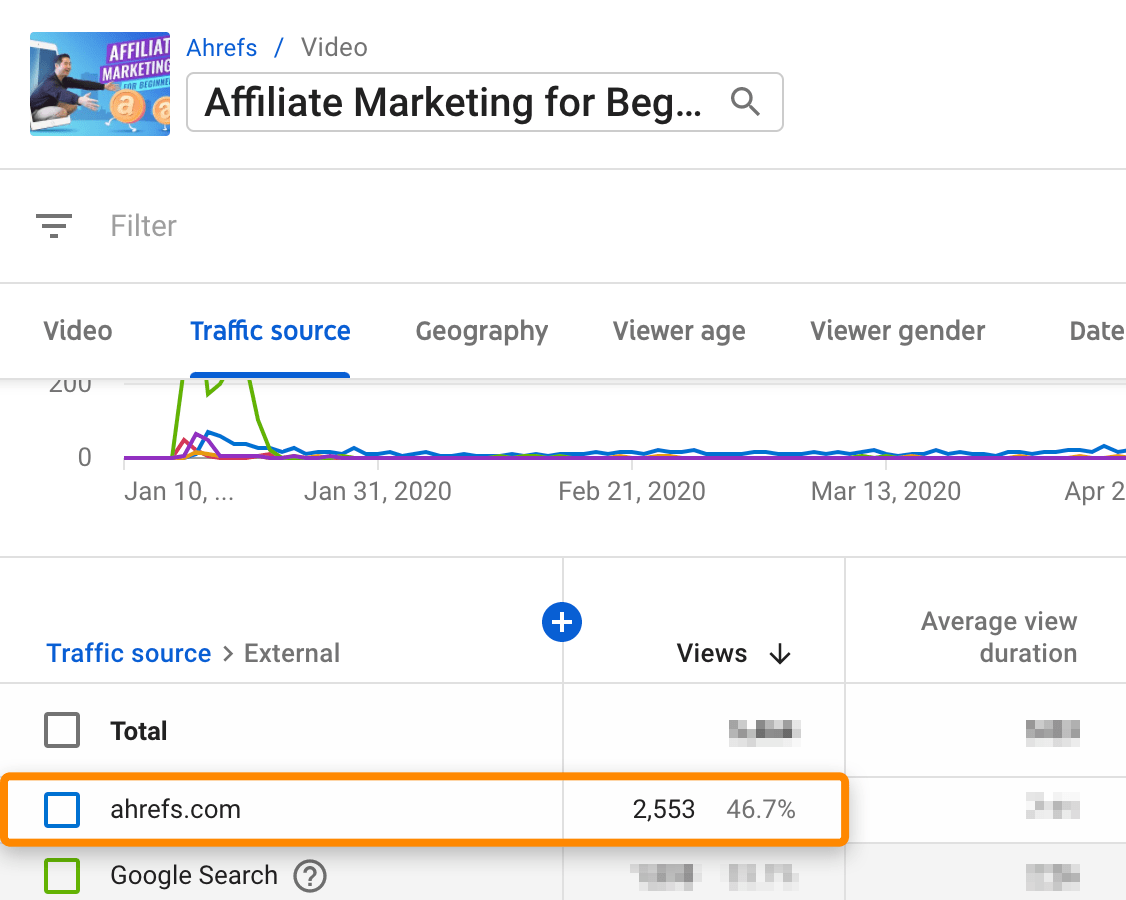This screenshot has width=1126, height=900.
Task: Go back via the Ahrefs breadcrumb link
Action: (x=222, y=47)
